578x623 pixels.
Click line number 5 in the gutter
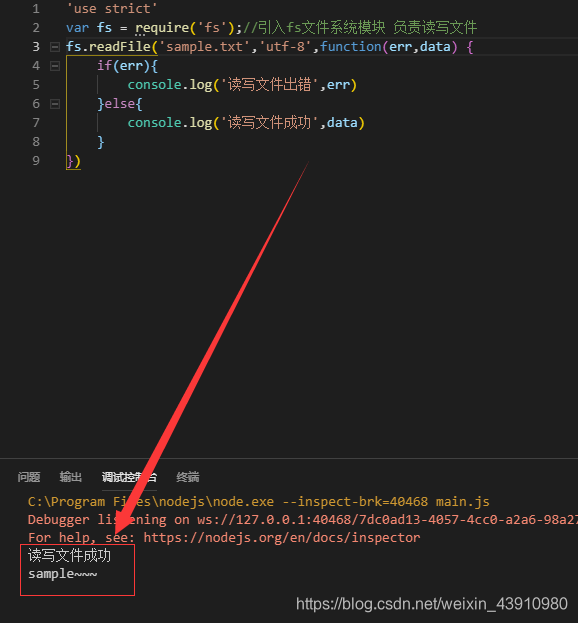coord(36,85)
